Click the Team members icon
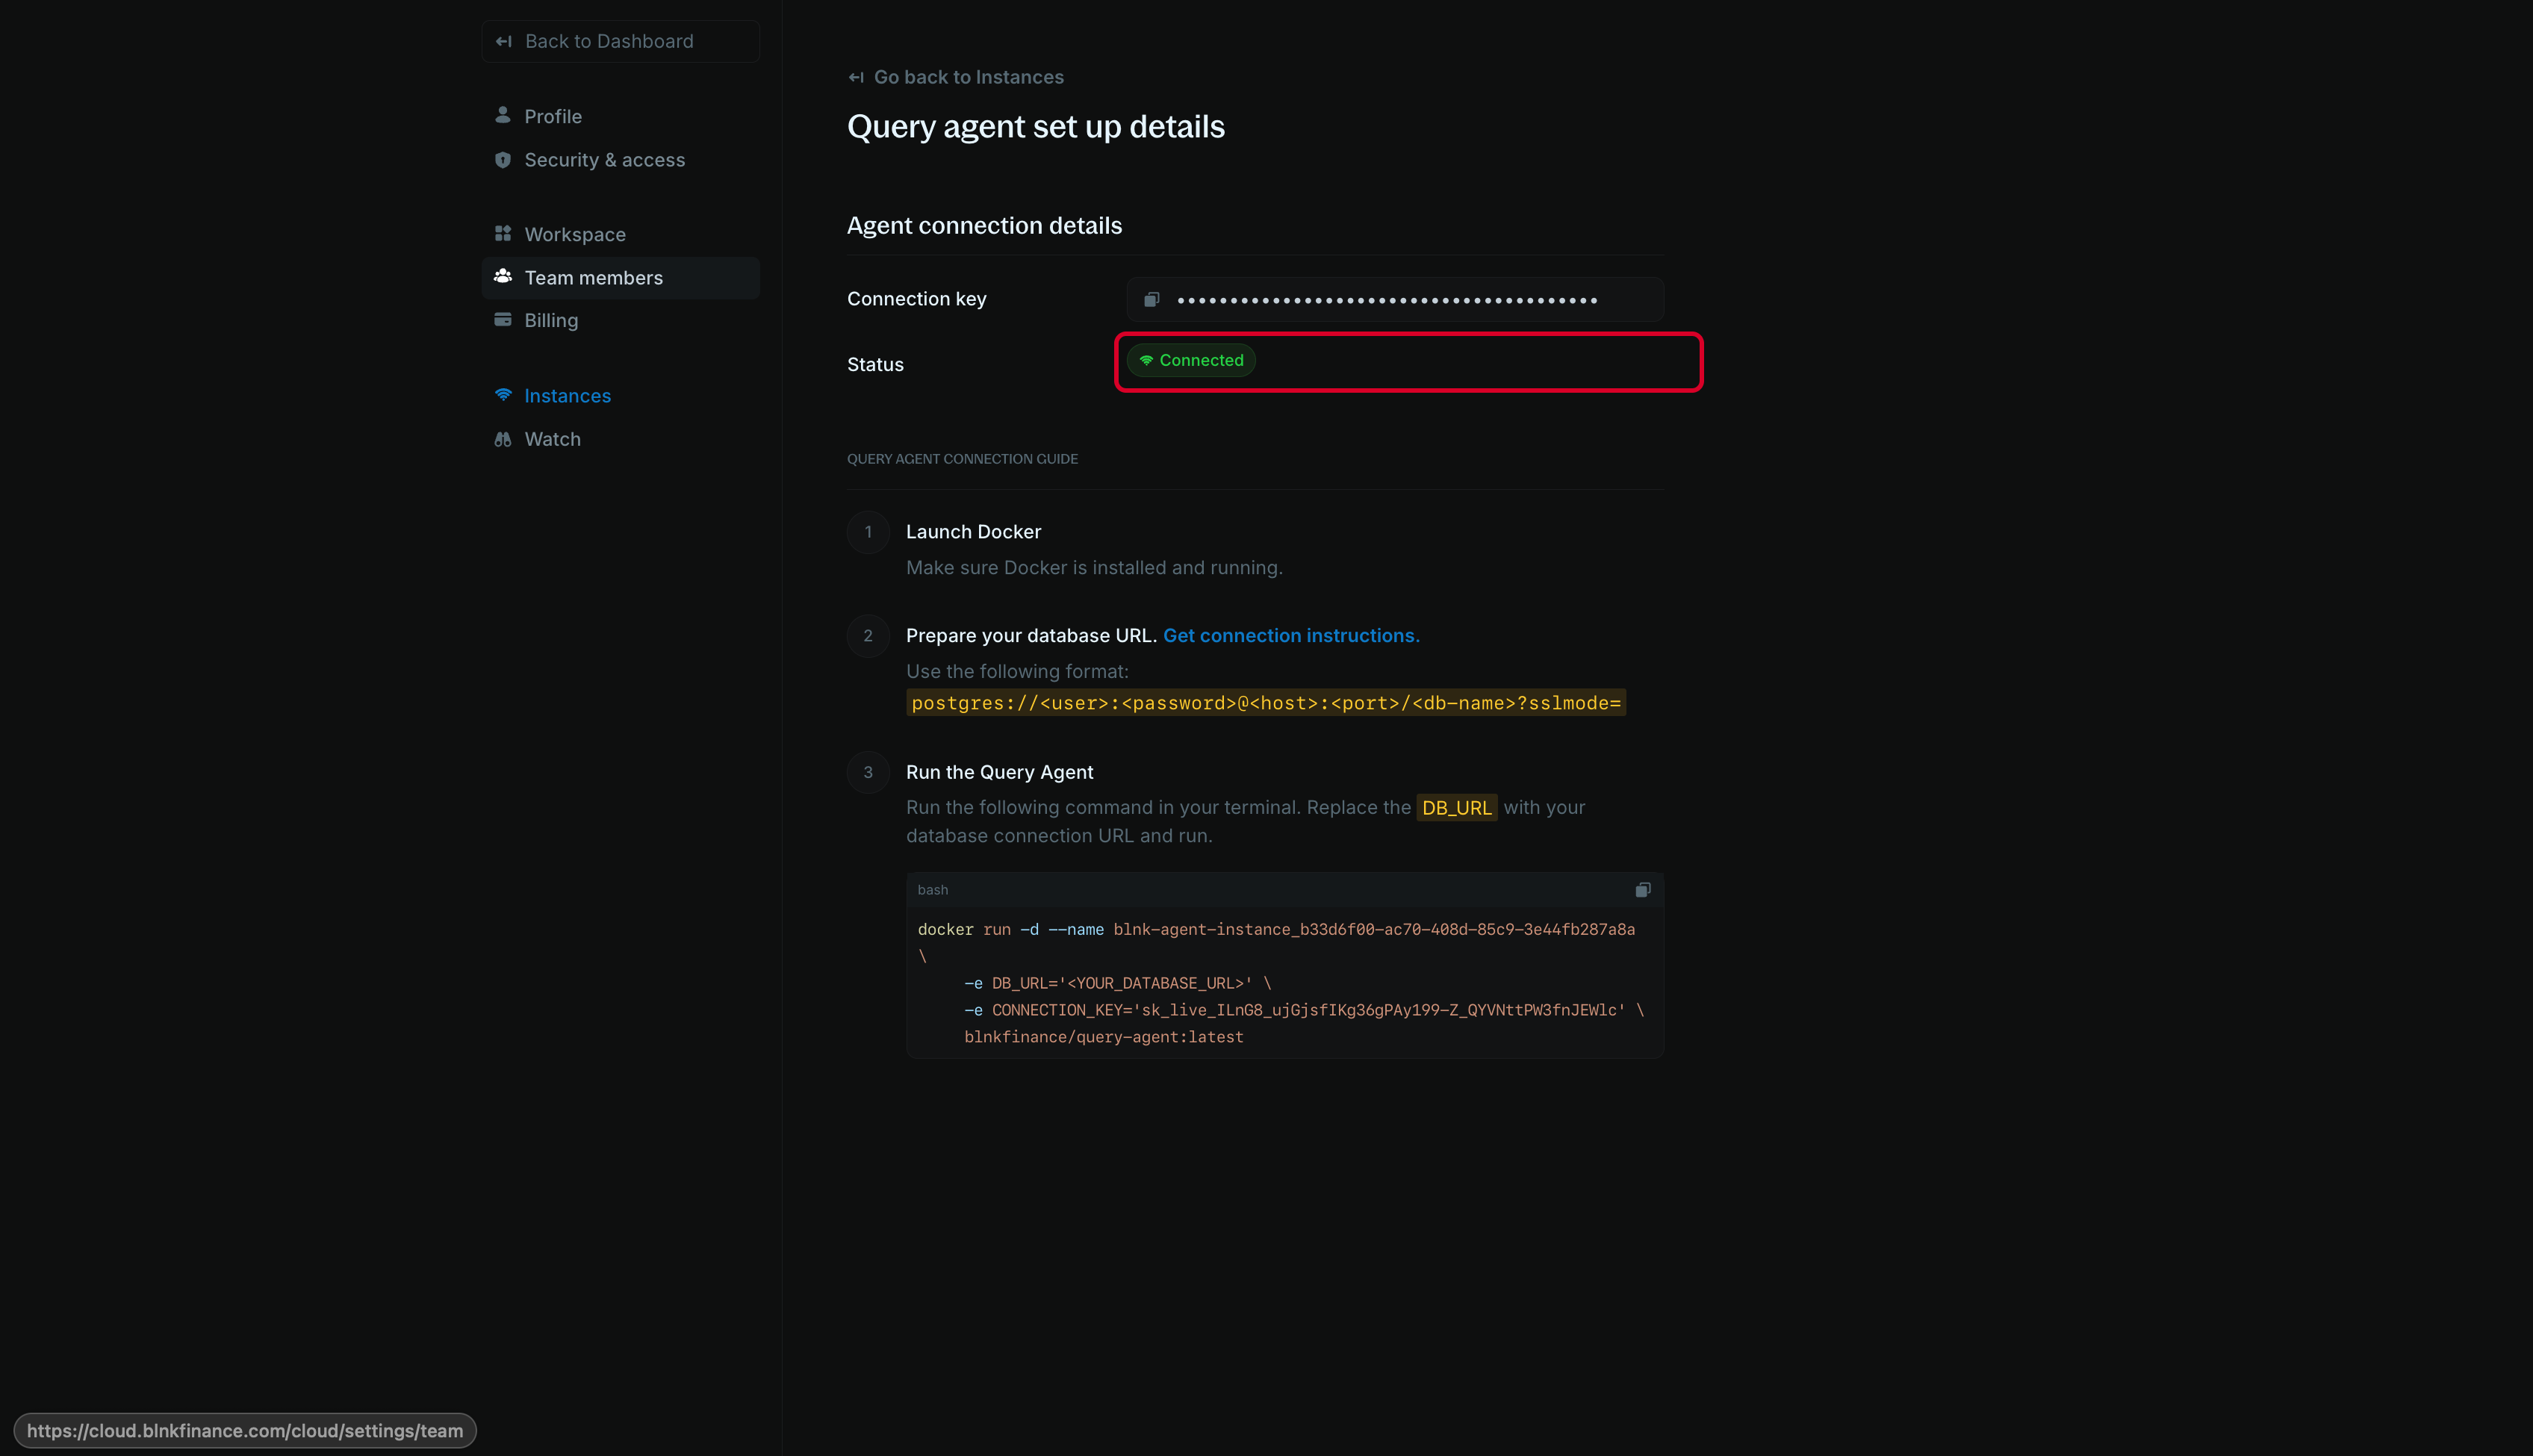Screen dimensions: 2533x1456 tap(503, 277)
